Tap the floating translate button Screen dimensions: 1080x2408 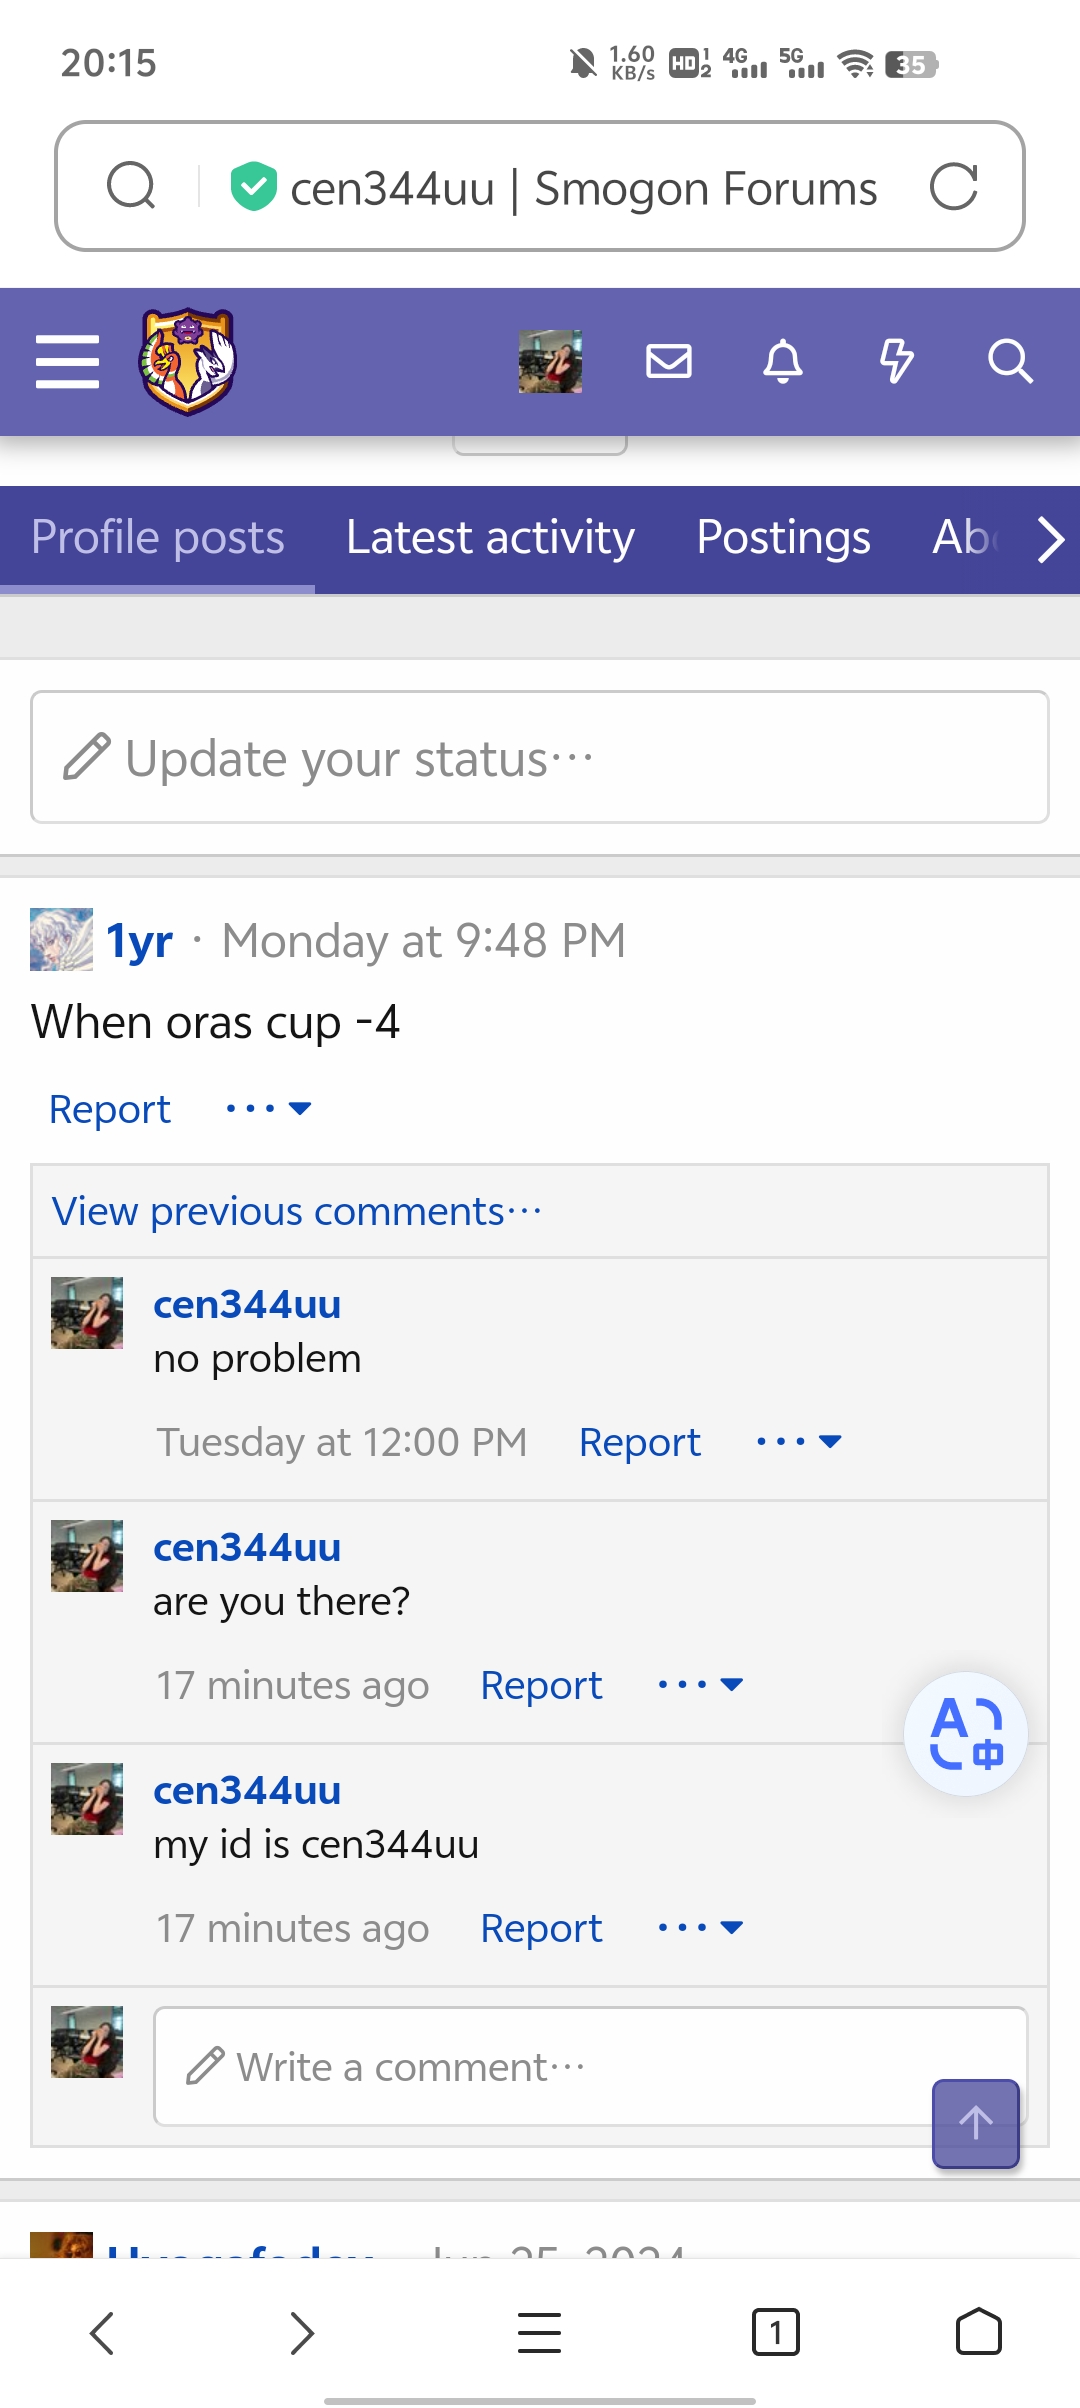pyautogui.click(x=966, y=1733)
